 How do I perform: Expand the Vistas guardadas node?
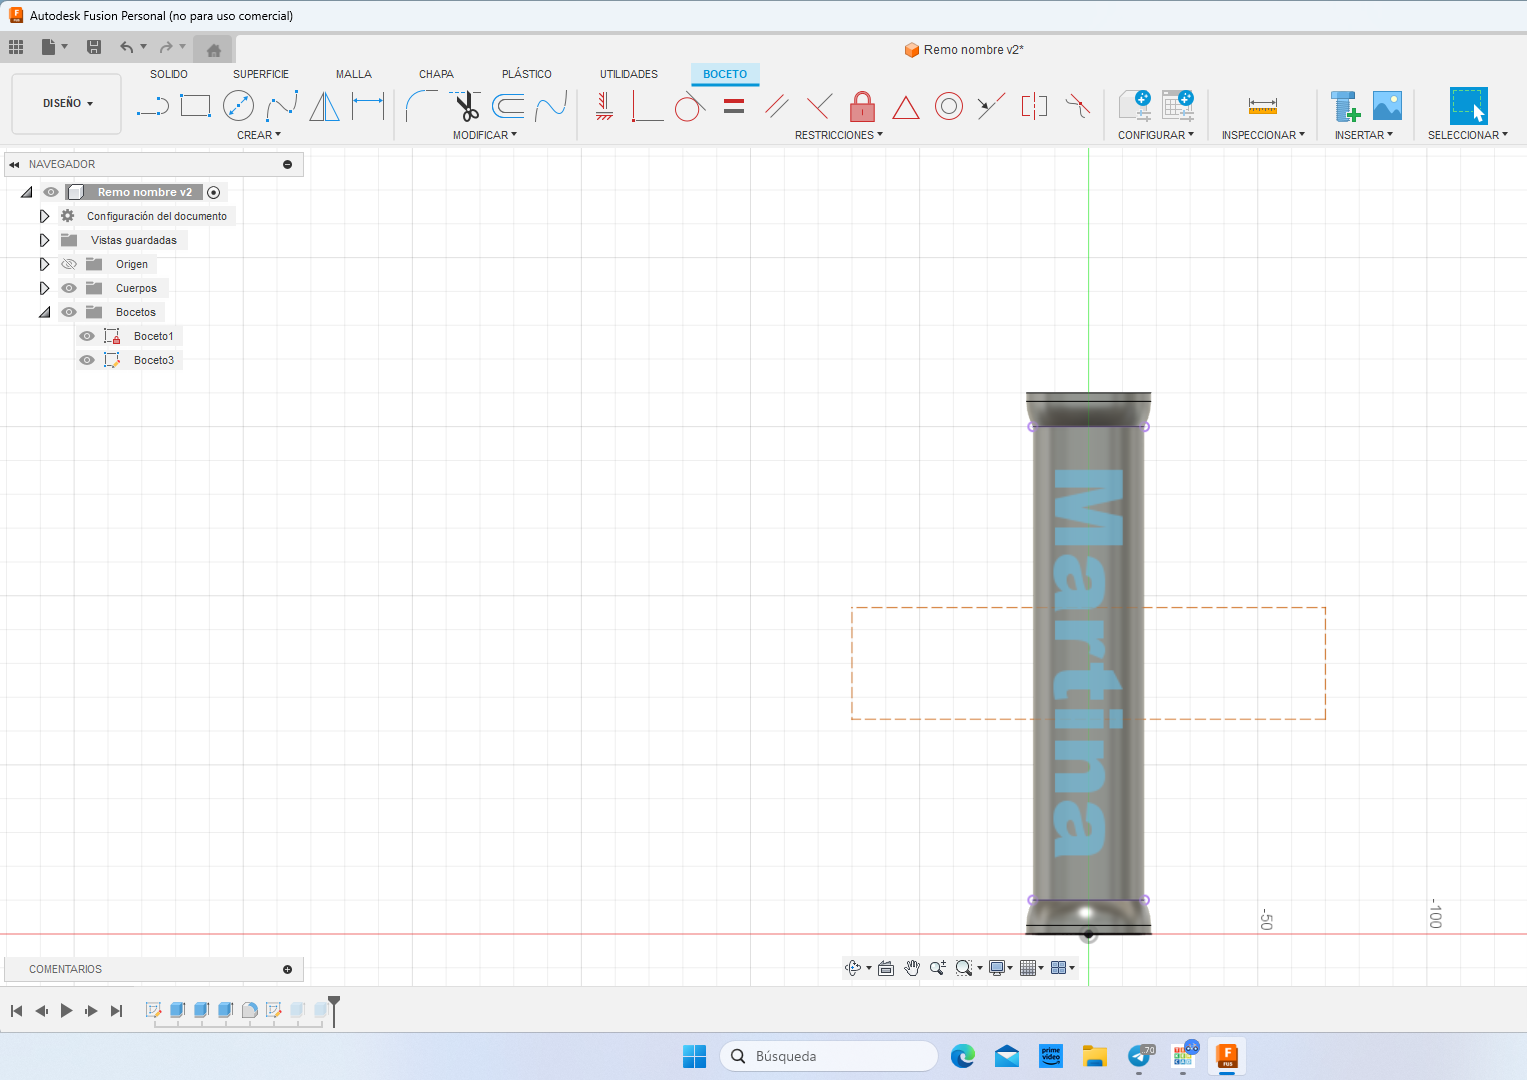44,240
